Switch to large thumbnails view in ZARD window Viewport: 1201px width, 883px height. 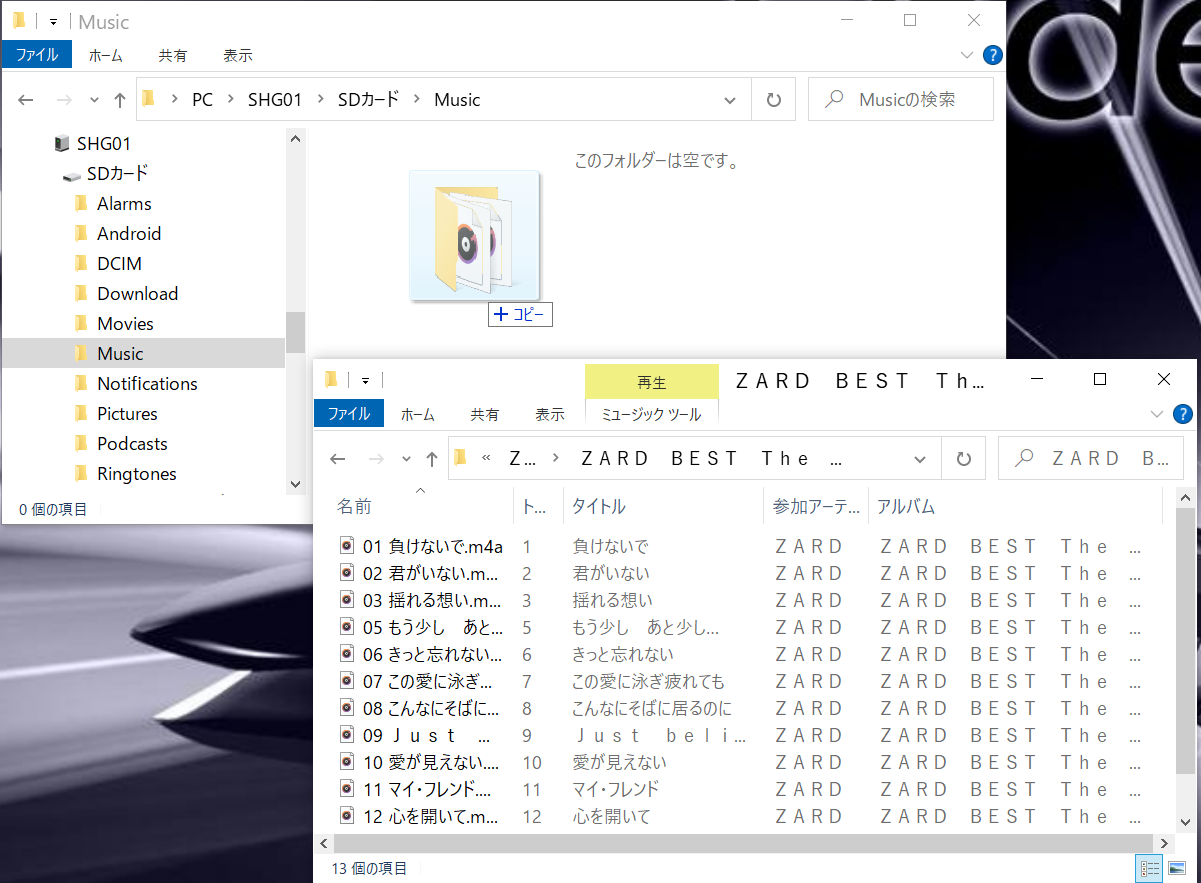(x=1176, y=869)
